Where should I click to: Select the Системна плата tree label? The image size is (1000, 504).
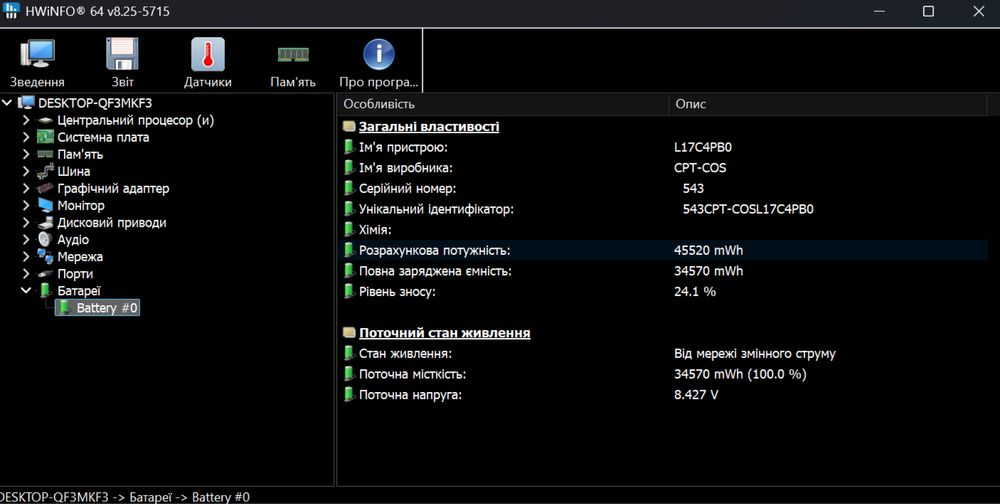click(x=103, y=137)
